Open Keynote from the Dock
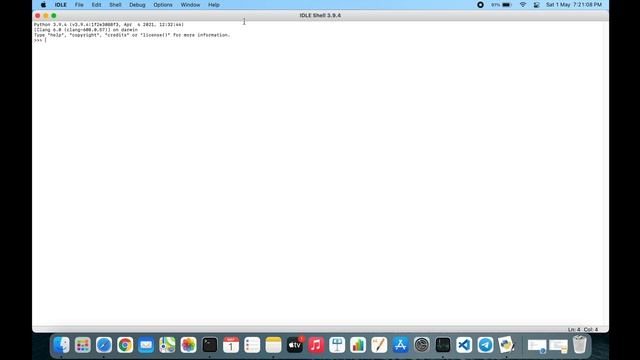 [337, 345]
